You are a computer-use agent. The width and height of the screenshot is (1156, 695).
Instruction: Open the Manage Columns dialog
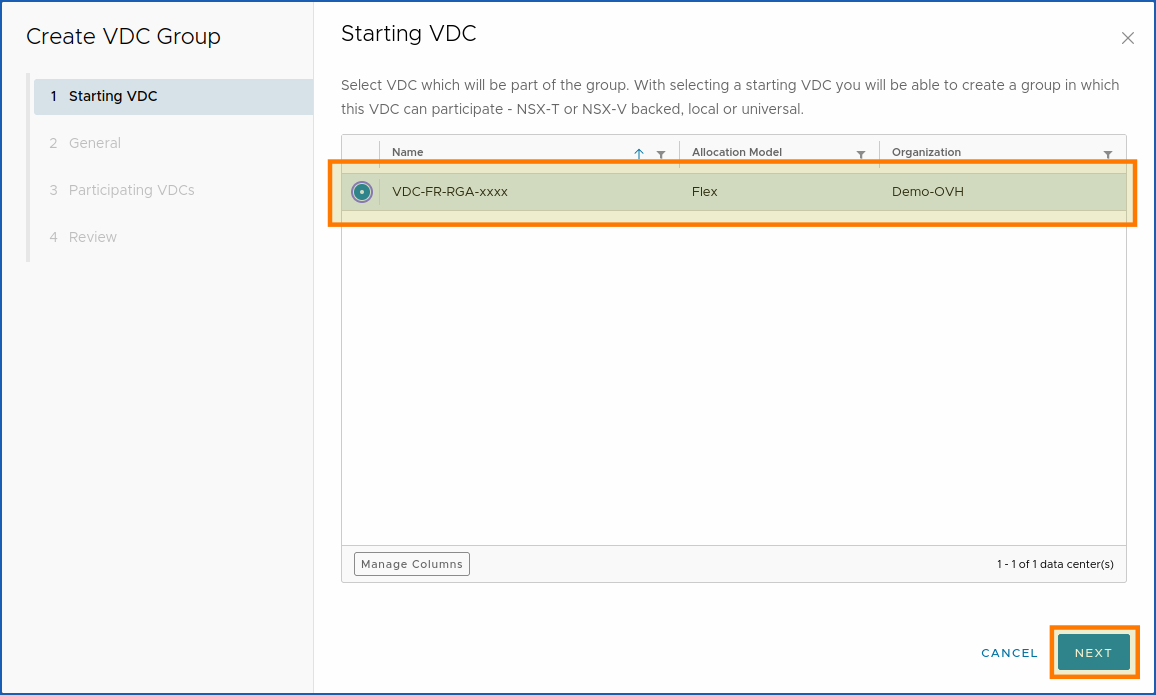tap(411, 564)
